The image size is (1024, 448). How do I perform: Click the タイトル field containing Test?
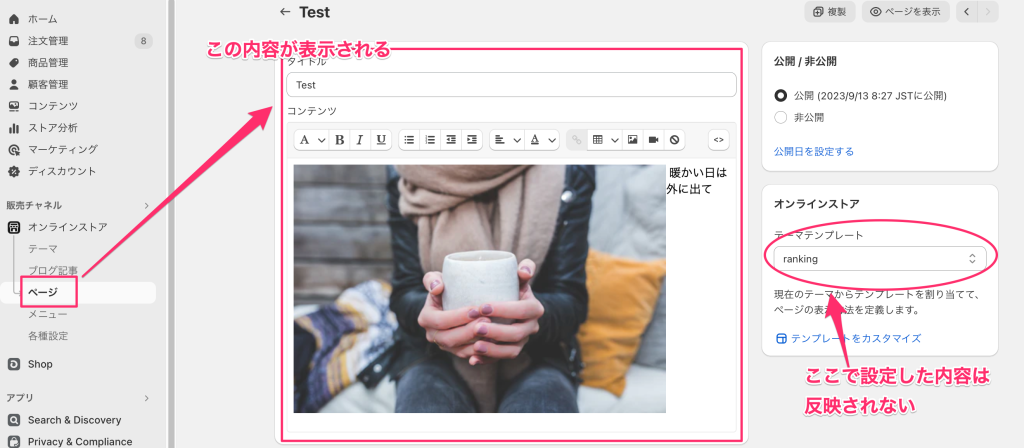click(x=511, y=85)
